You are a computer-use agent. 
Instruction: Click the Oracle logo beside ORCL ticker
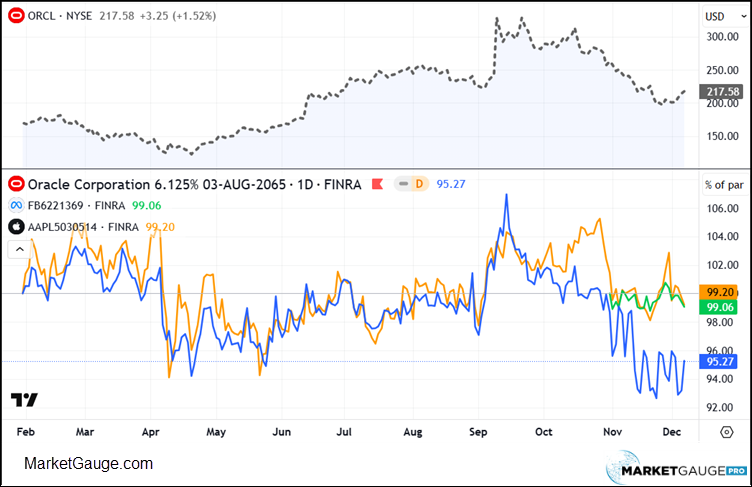coord(16,15)
